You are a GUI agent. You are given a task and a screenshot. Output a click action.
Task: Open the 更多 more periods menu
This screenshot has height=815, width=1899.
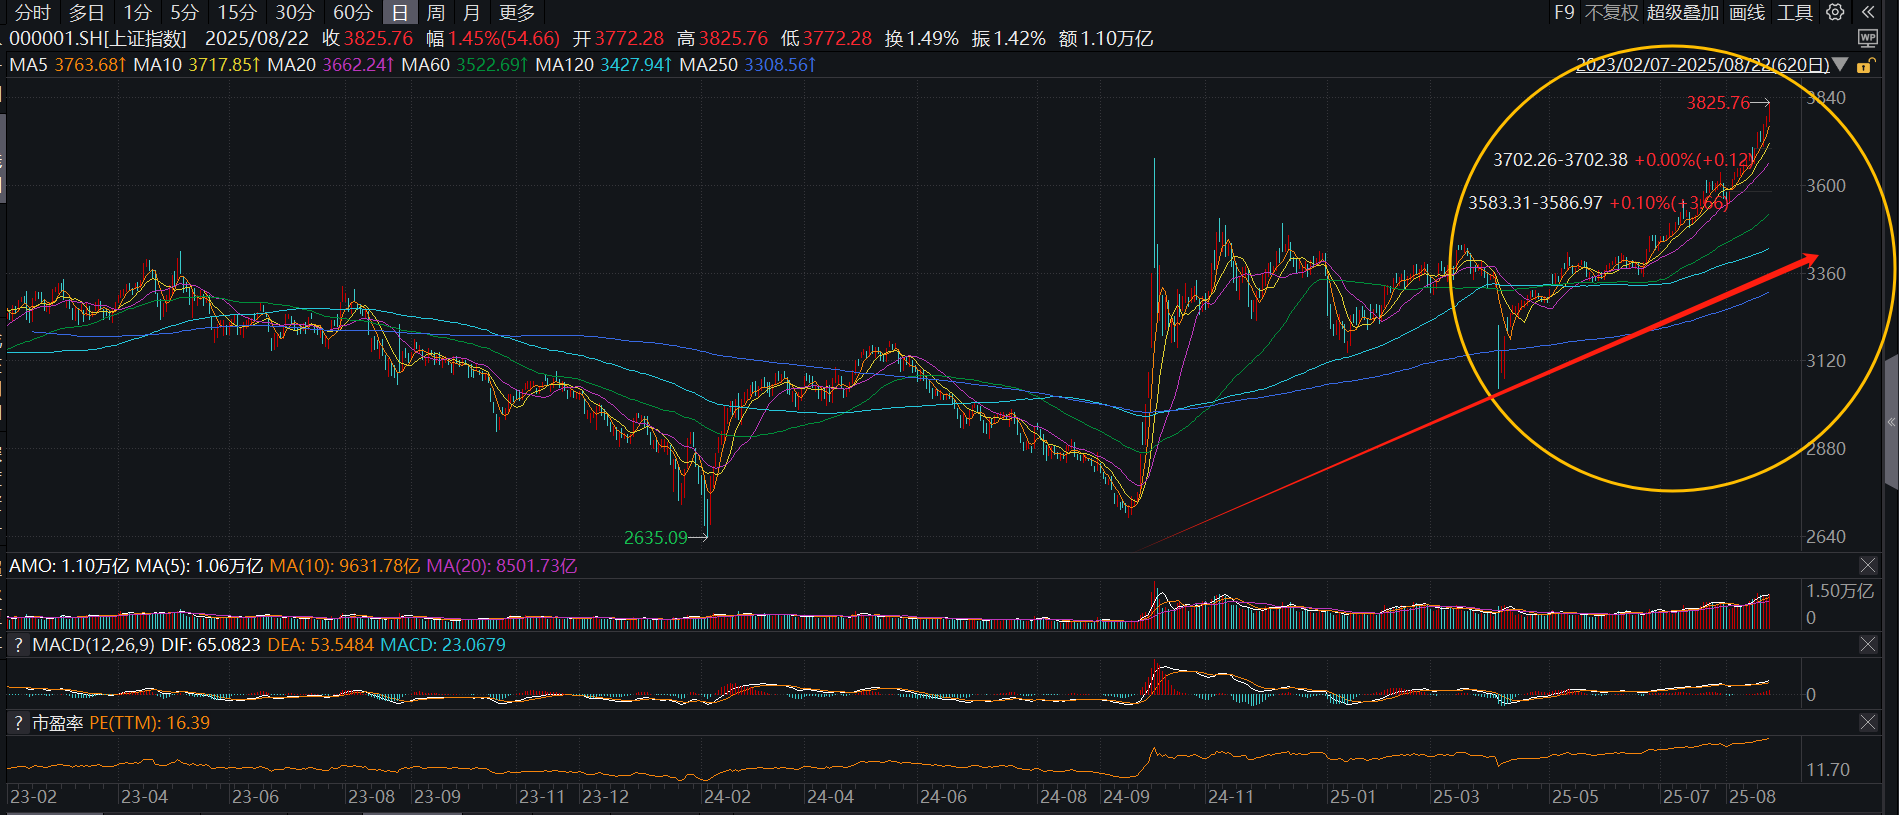pyautogui.click(x=517, y=12)
